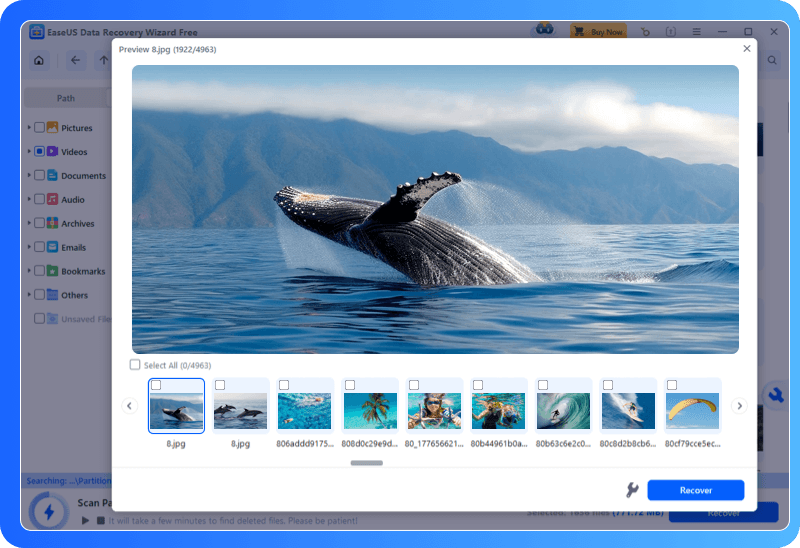Check the 808d0c29e9d thumbnail checkbox
The width and height of the screenshot is (800, 548).
click(x=349, y=385)
